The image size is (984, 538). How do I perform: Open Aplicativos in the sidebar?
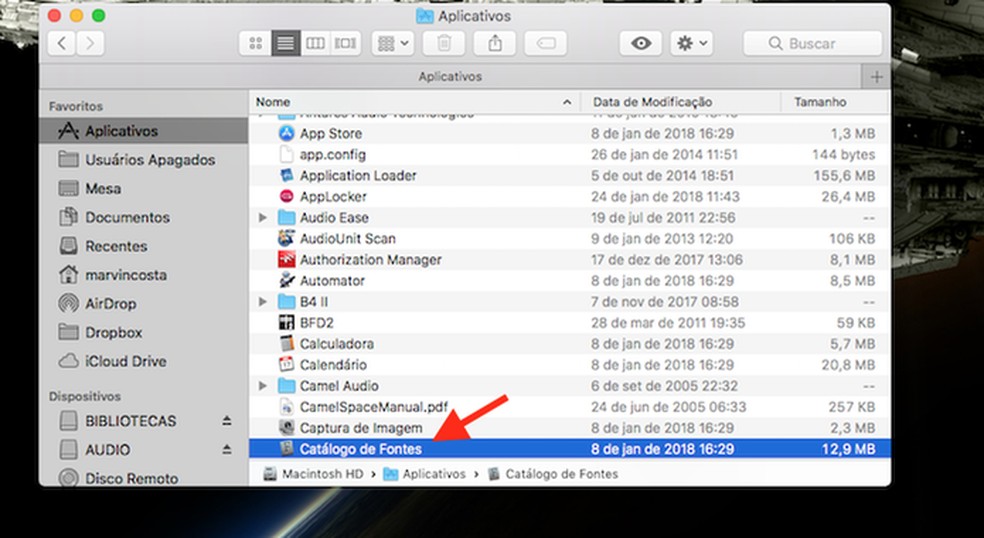(143, 131)
